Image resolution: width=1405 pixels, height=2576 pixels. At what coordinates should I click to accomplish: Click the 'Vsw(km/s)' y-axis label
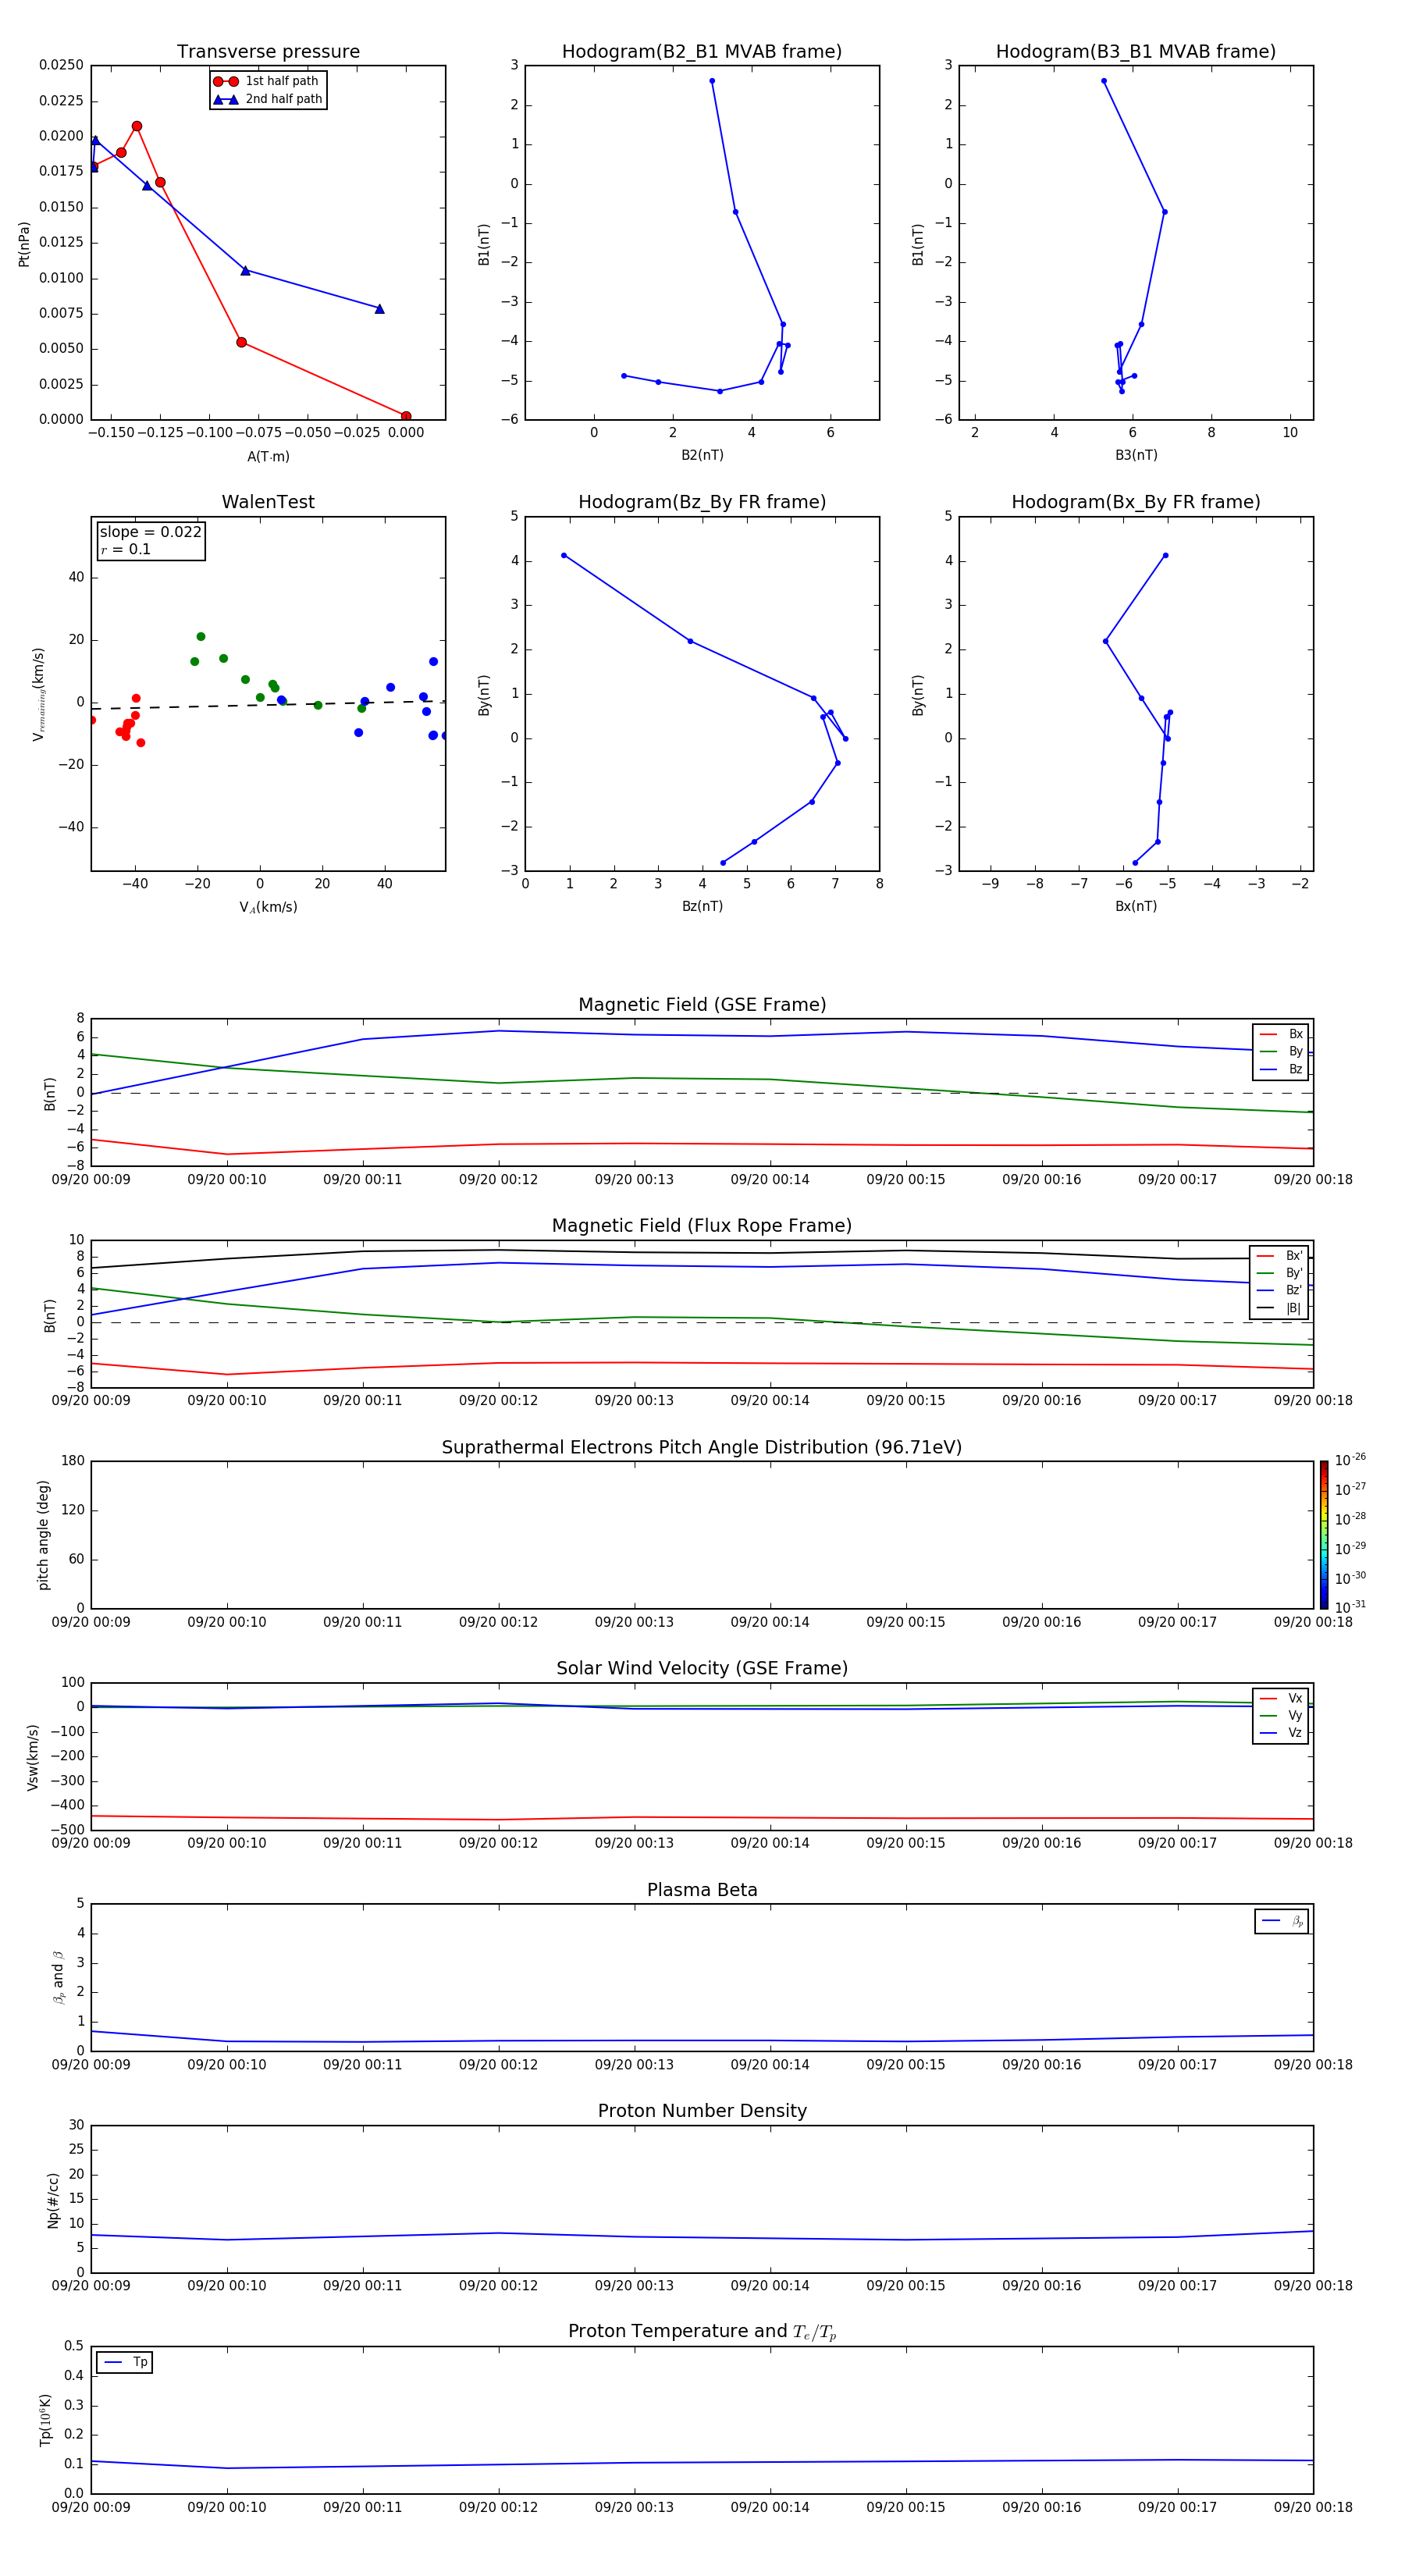(x=32, y=1757)
